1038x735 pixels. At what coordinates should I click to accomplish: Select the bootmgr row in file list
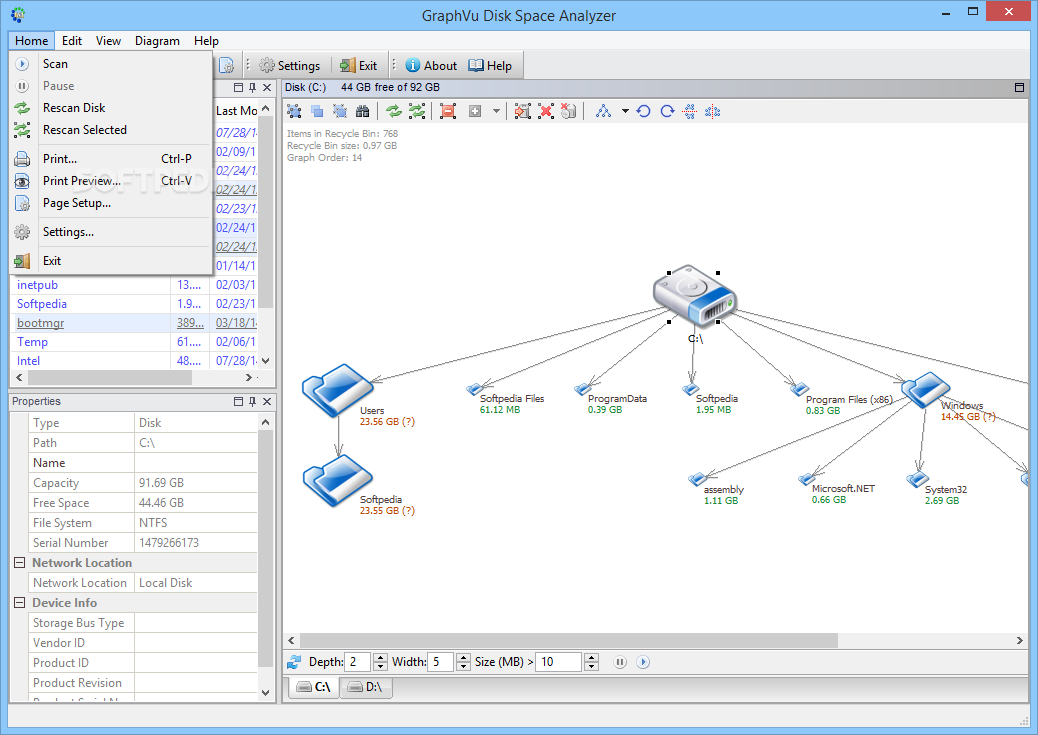click(135, 322)
